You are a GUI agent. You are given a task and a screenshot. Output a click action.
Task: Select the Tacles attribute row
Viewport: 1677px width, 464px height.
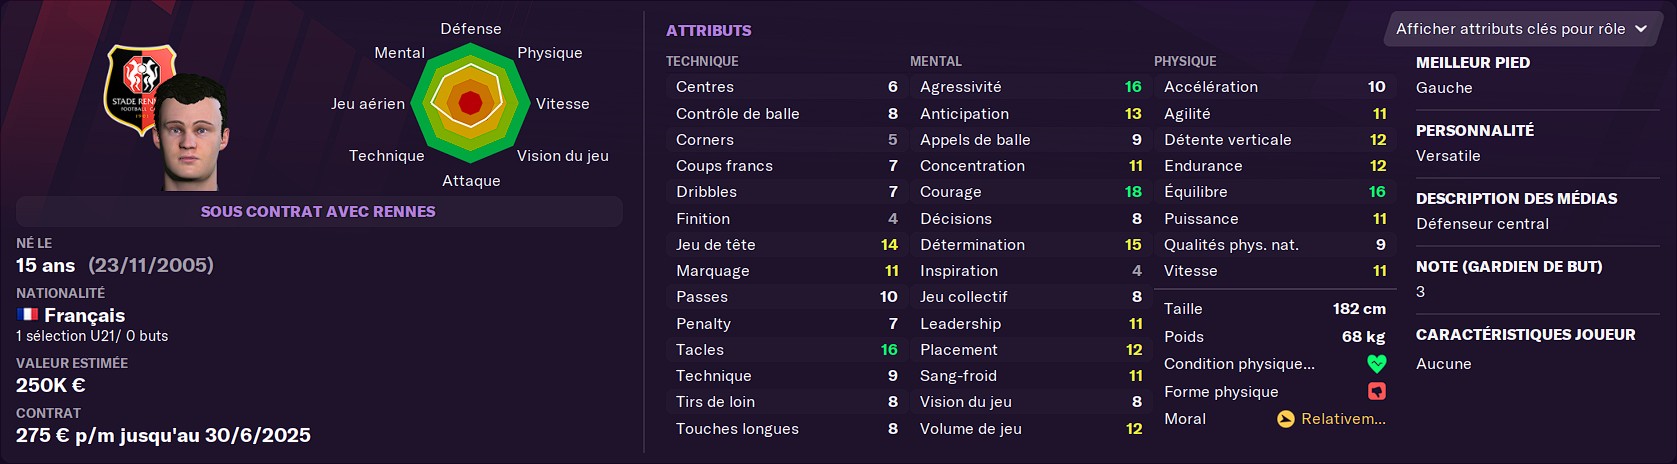[x=786, y=349]
